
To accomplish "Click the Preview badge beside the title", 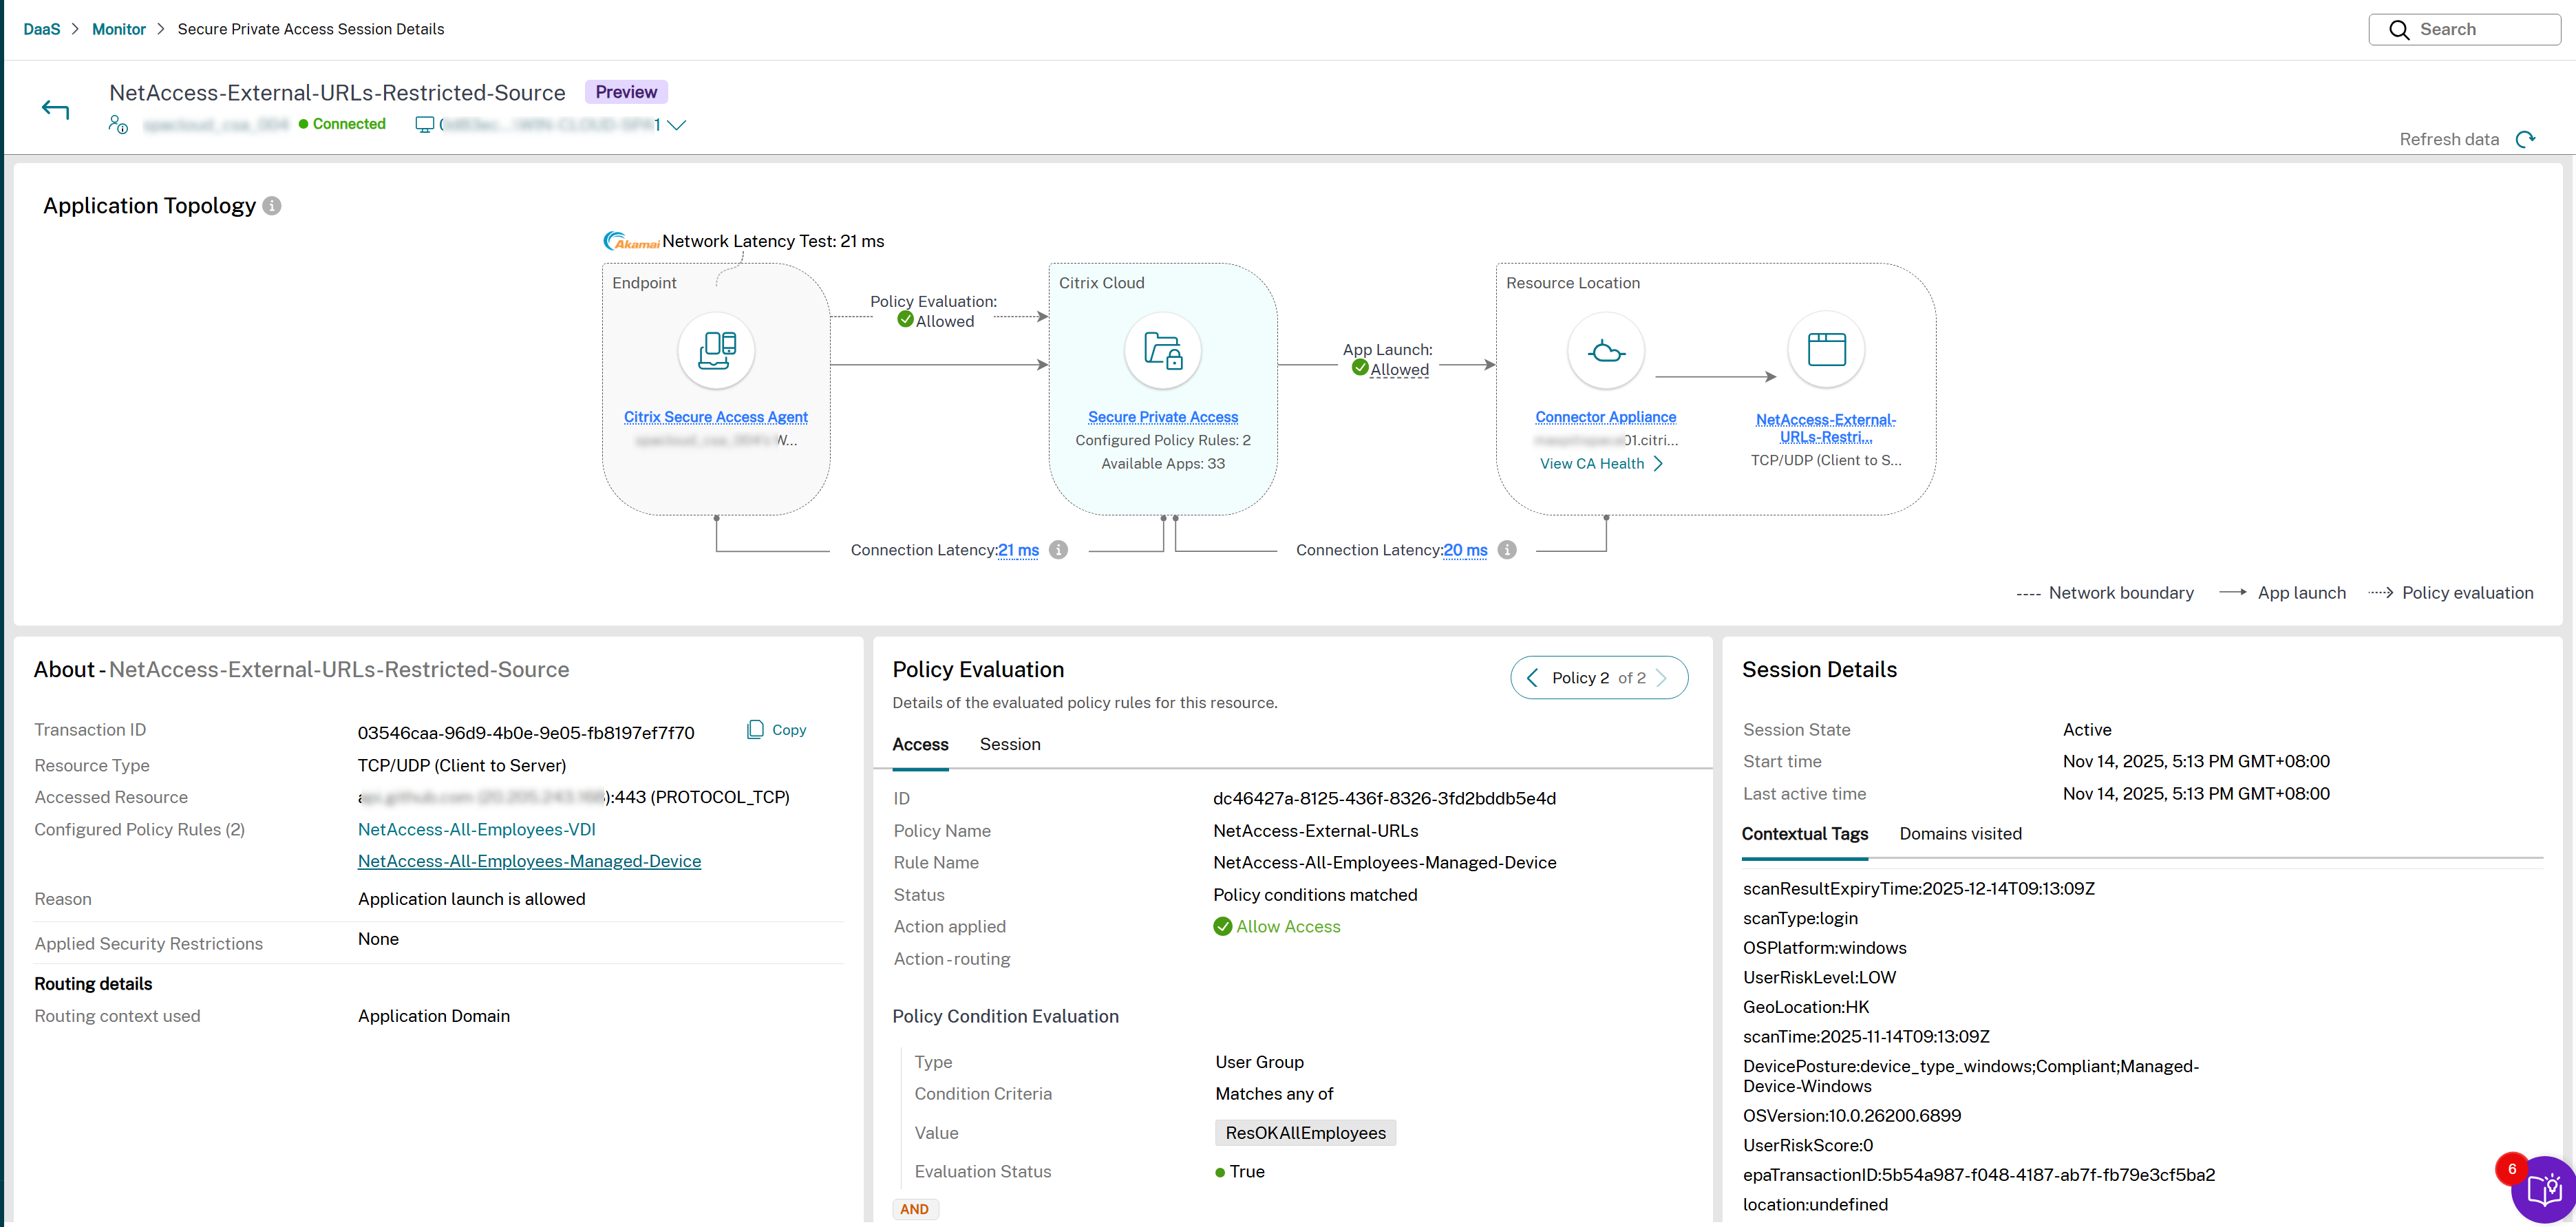I will (x=626, y=92).
